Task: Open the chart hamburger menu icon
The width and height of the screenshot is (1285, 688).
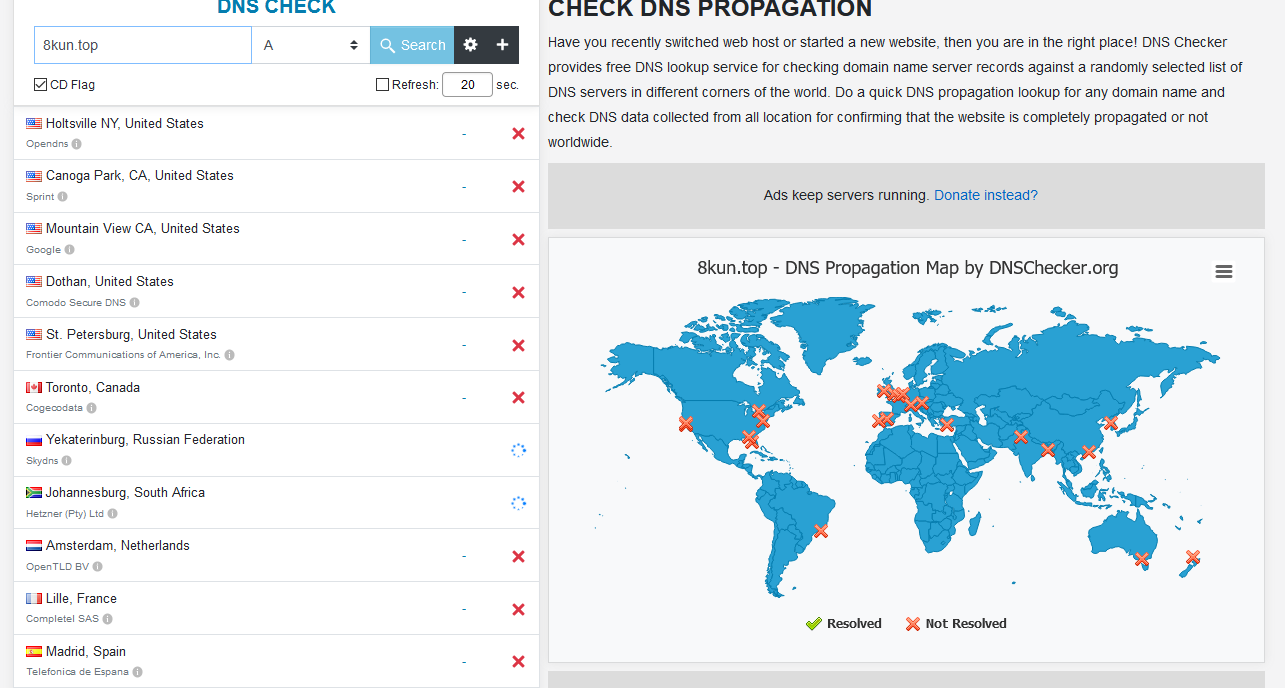Action: 1223,271
